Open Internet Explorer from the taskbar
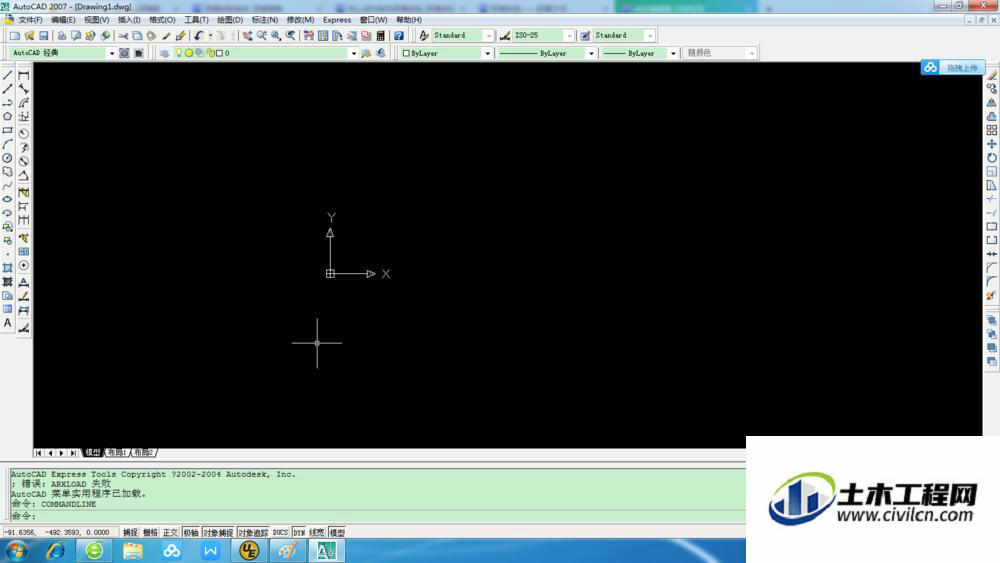The width and height of the screenshot is (1000, 563). tap(55, 551)
